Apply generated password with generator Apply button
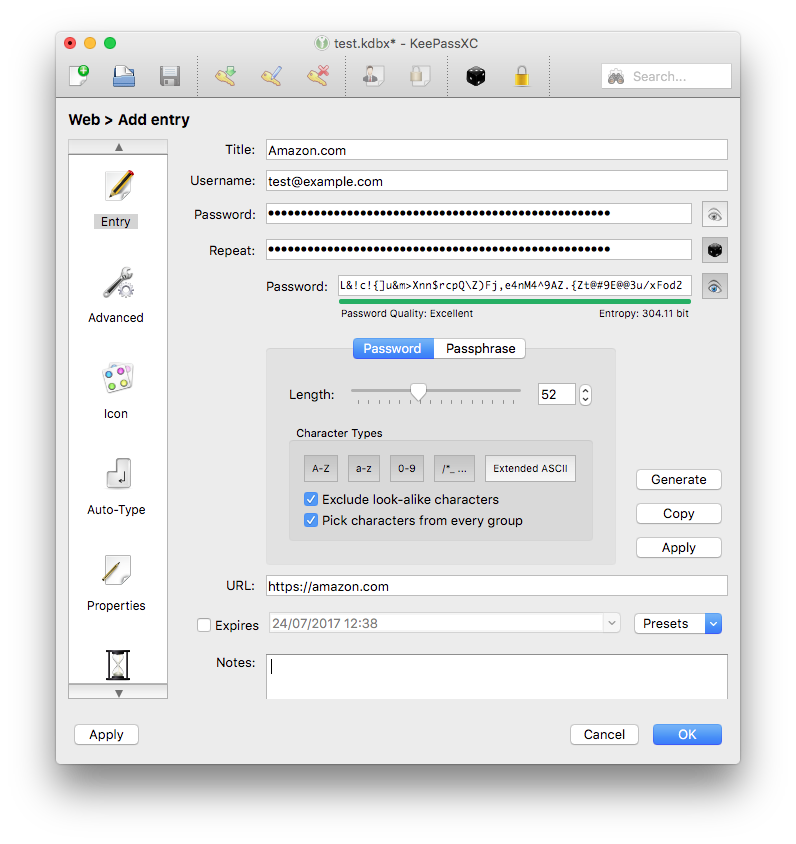This screenshot has width=796, height=844. (x=679, y=547)
